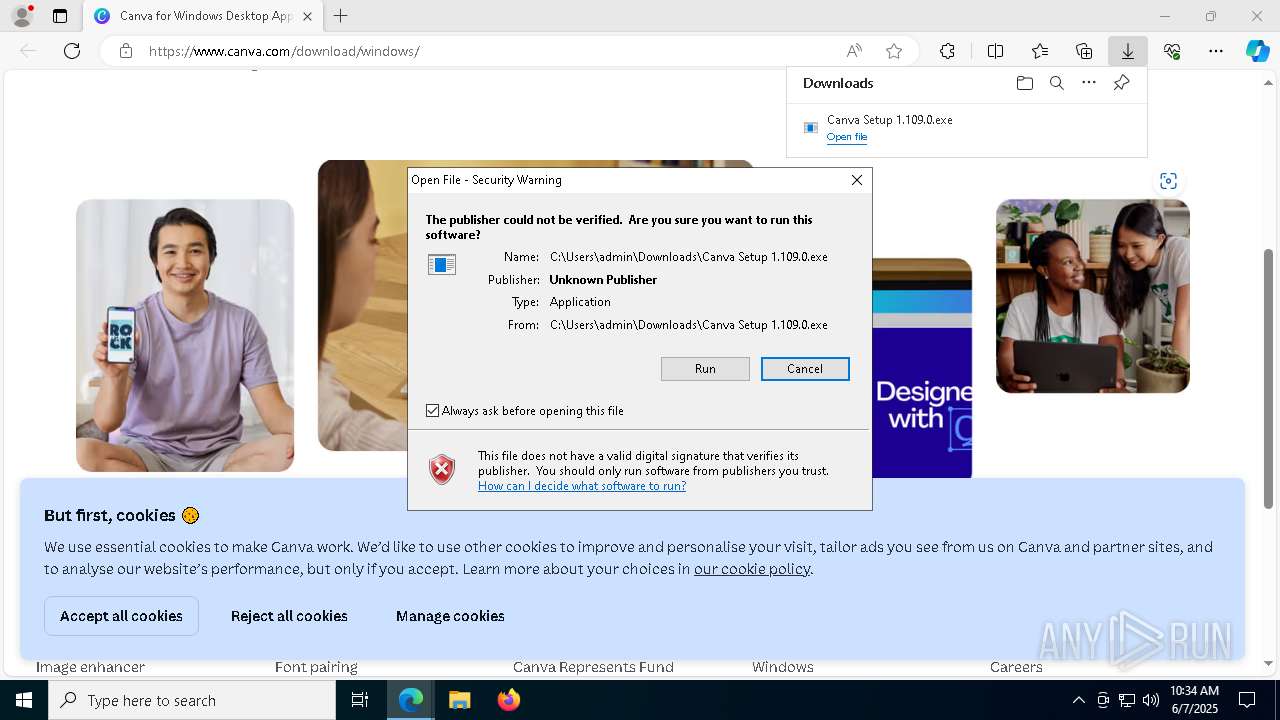Click the visual search icon on image
Image resolution: width=1280 pixels, height=720 pixels.
click(x=1168, y=181)
